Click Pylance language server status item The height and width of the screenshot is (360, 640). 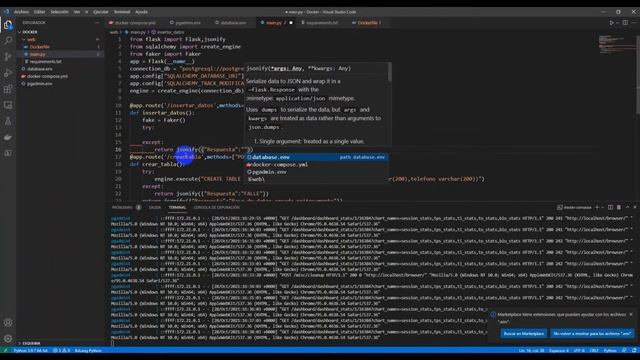pyautogui.click(x=88, y=350)
